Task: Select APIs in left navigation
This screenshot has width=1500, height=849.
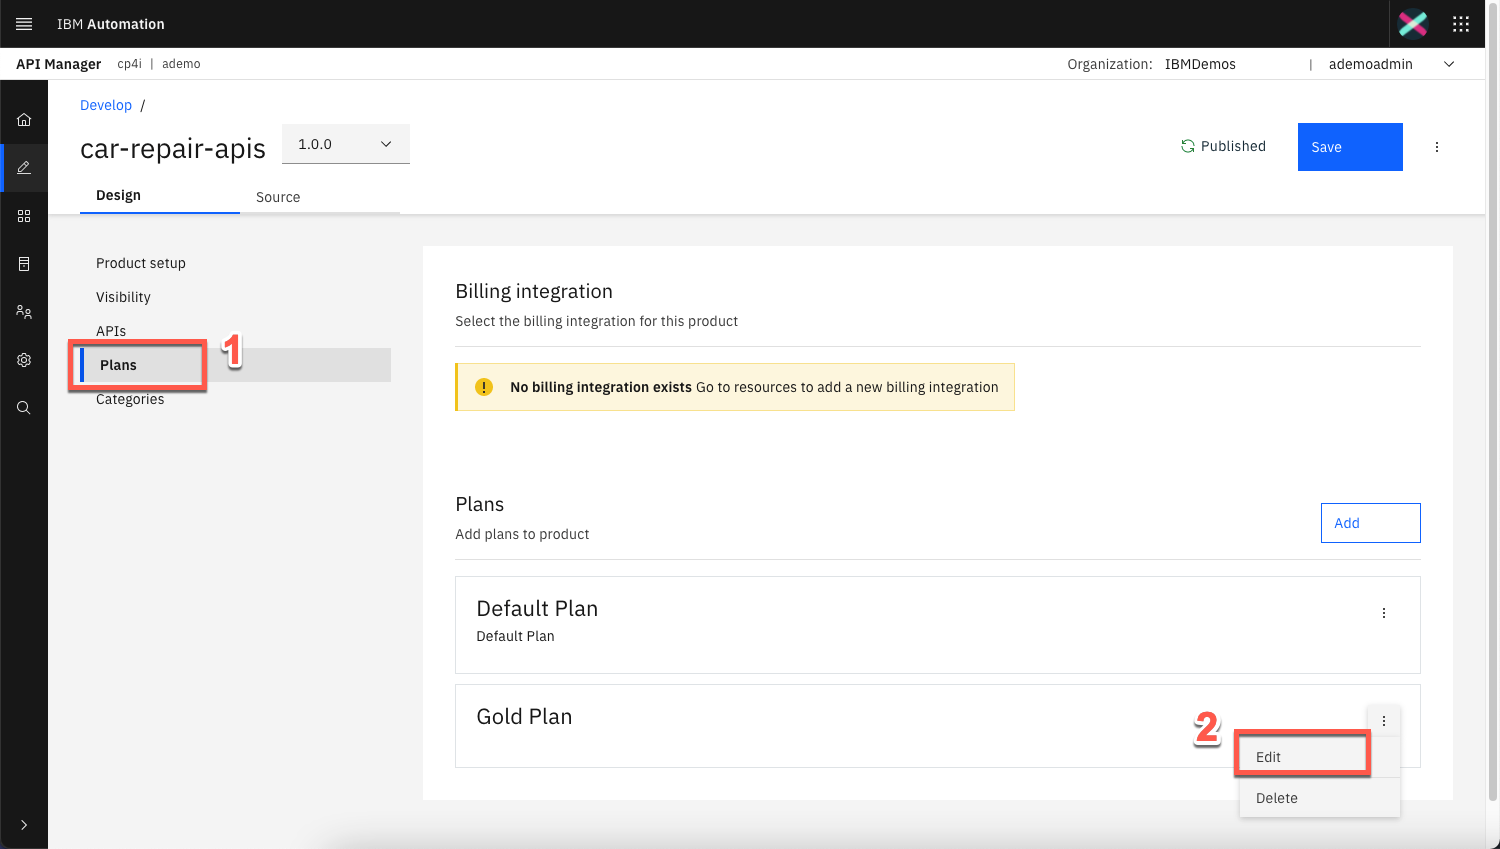Action: coord(111,330)
